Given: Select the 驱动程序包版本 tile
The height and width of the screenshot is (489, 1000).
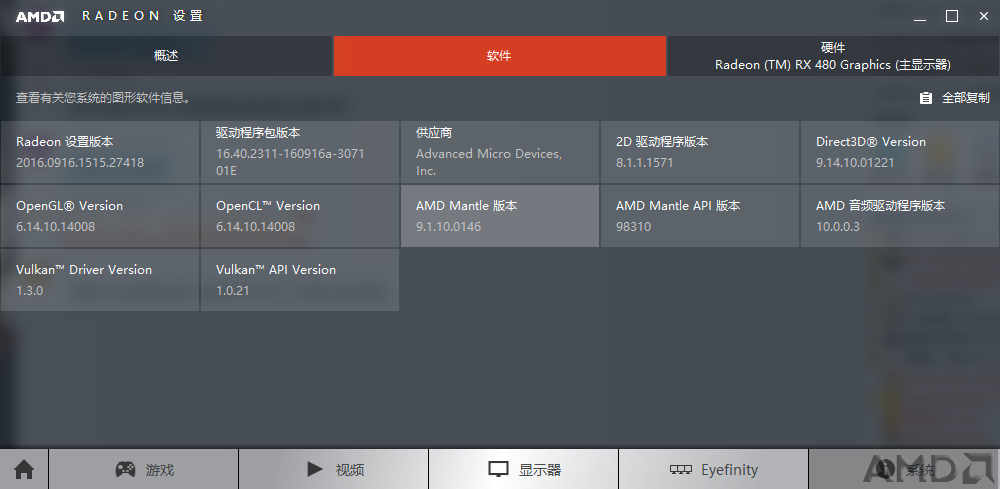Looking at the screenshot, I should [300, 152].
